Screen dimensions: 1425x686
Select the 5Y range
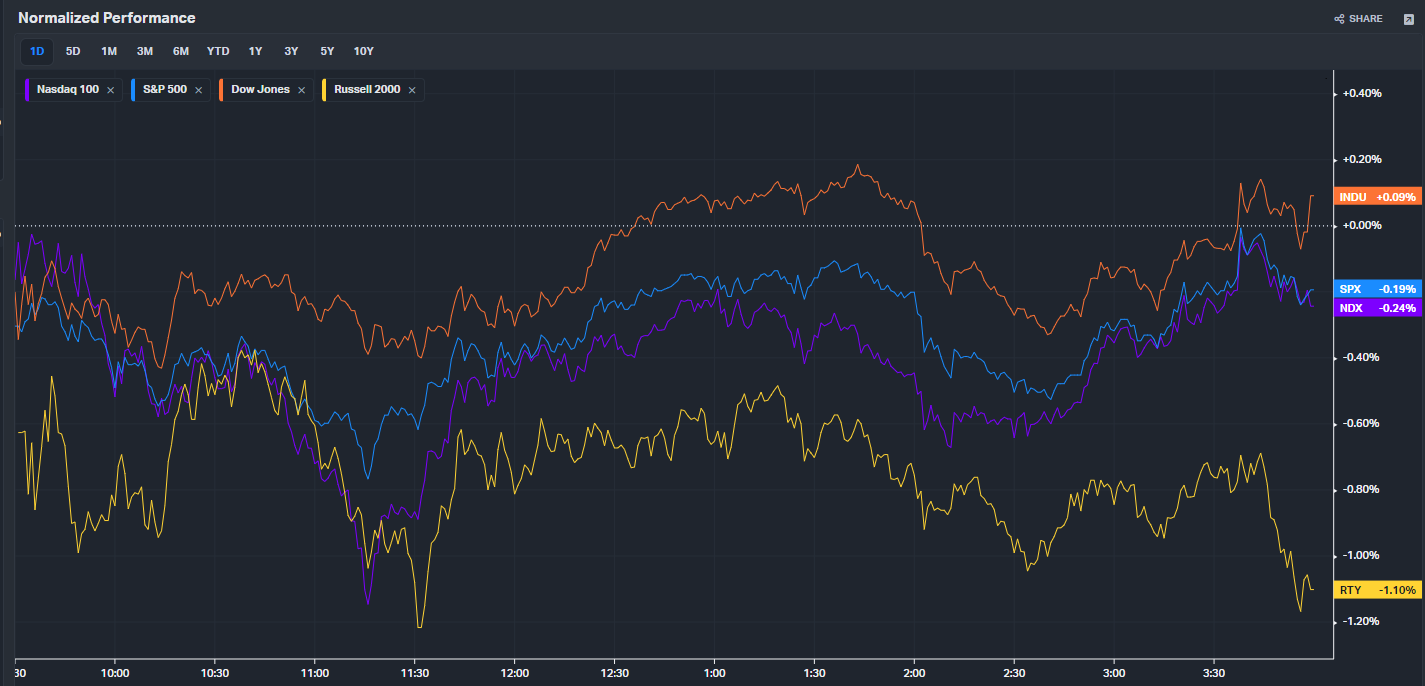point(327,51)
